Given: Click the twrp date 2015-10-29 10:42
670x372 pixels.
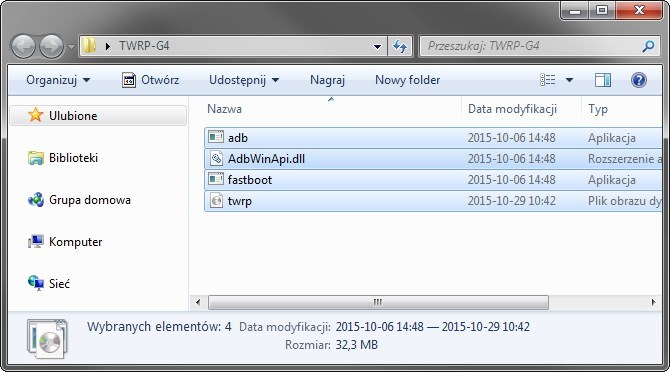Looking at the screenshot, I should click(x=511, y=201).
